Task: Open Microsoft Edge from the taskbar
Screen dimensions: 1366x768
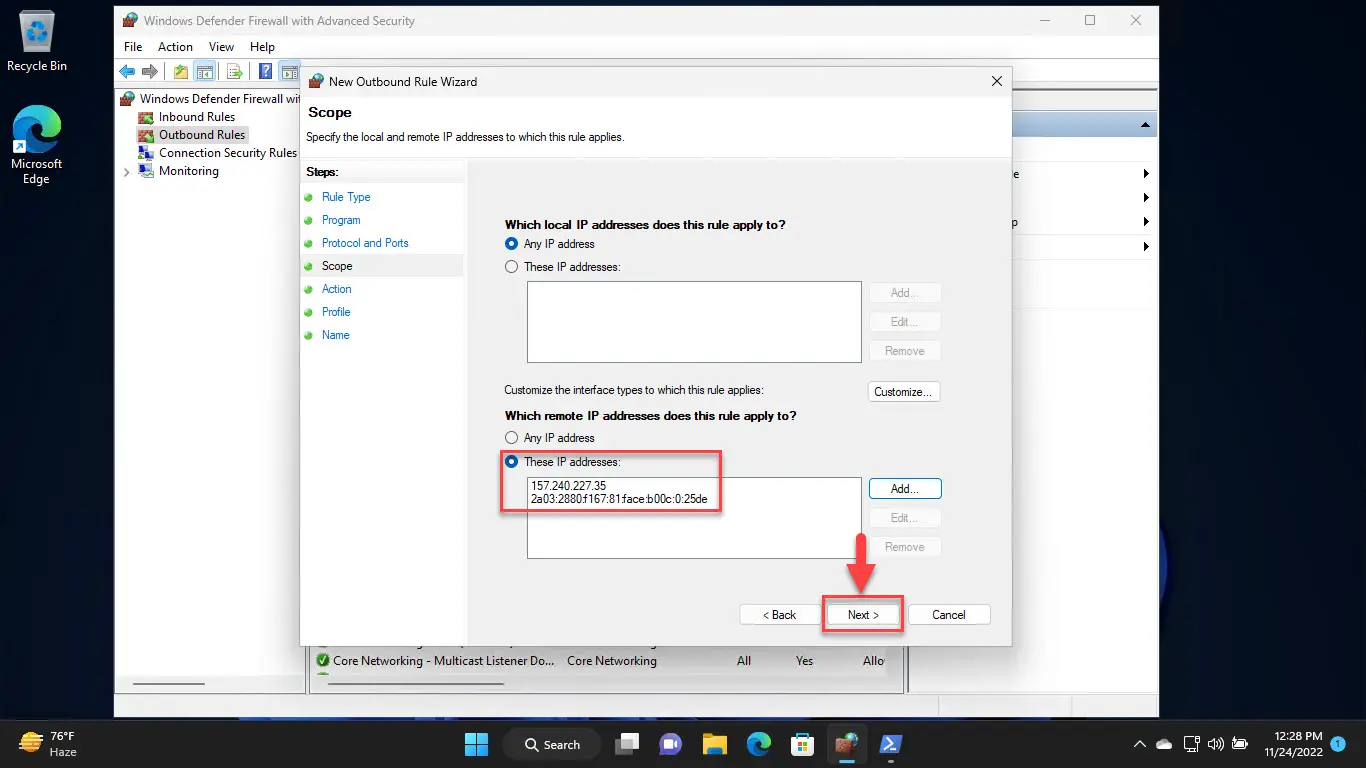Action: (x=758, y=744)
